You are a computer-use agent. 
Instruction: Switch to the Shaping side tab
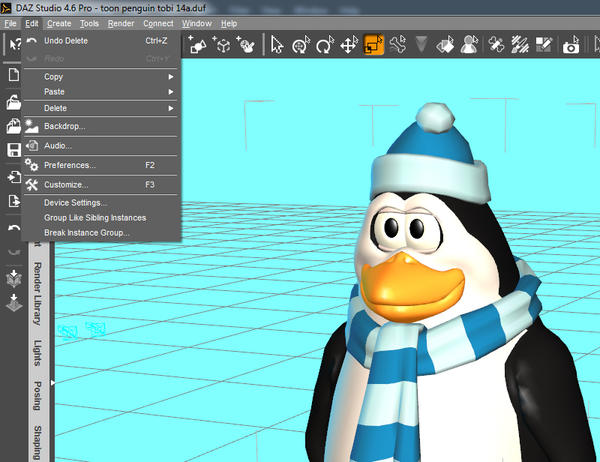tap(37, 443)
